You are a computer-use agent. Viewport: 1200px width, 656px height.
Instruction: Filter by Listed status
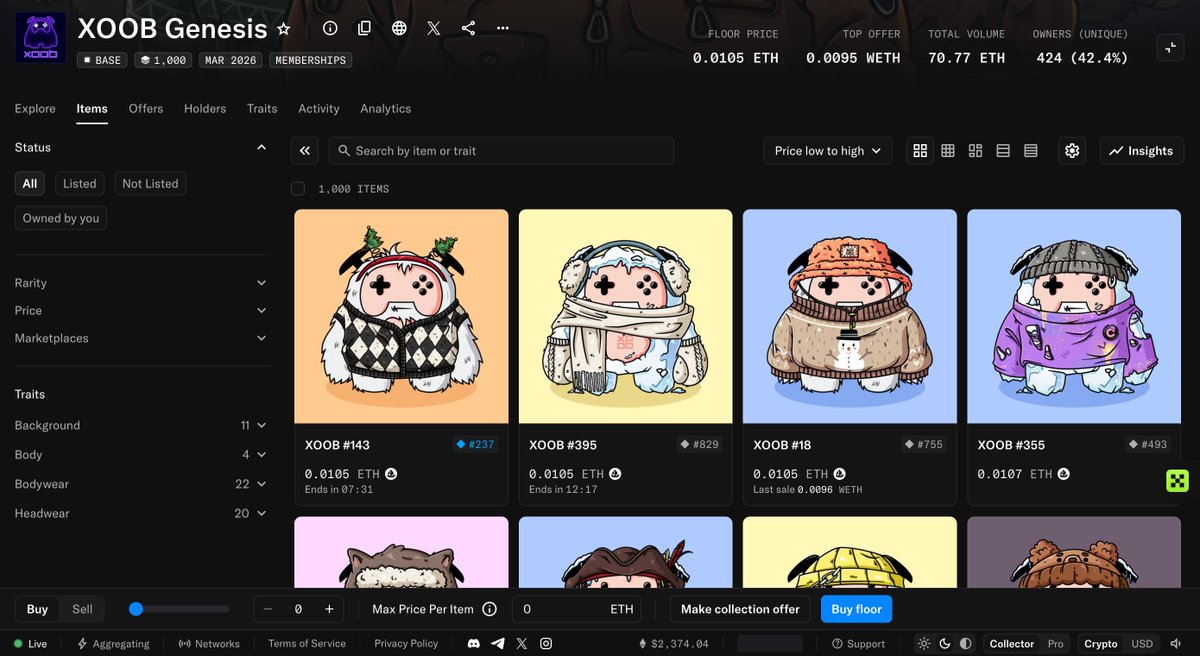tap(80, 184)
